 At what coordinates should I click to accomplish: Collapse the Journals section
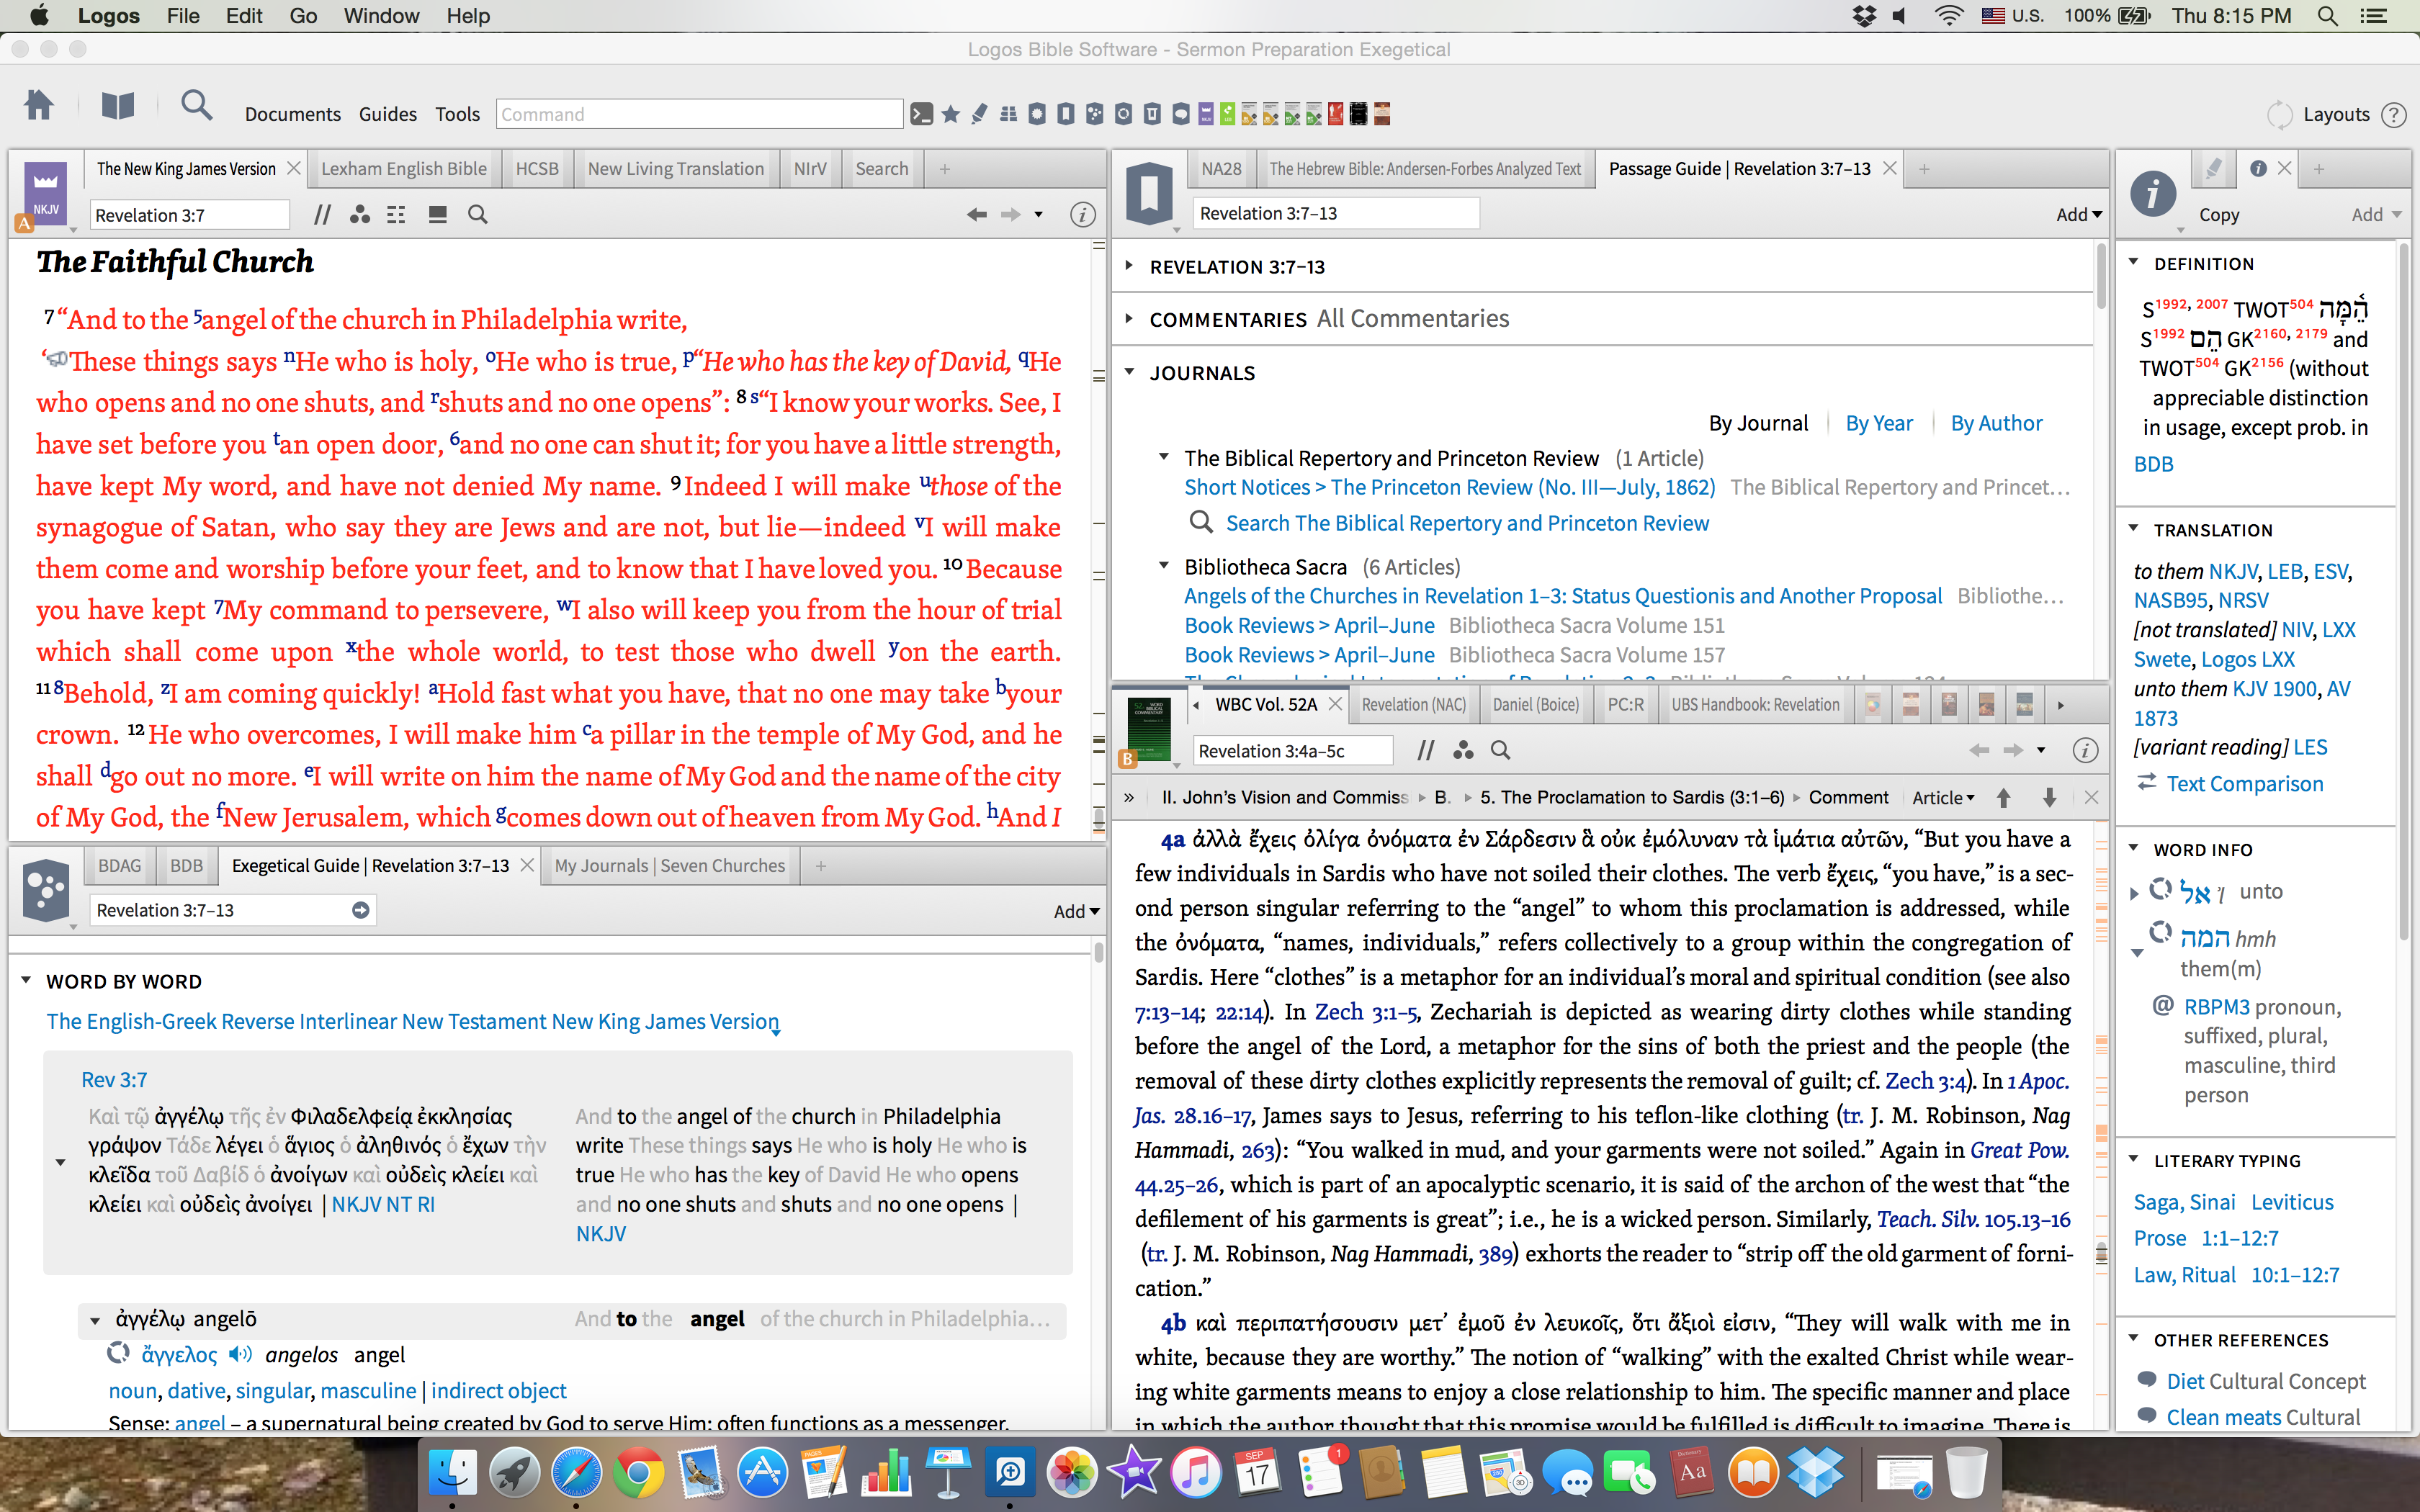click(1129, 372)
